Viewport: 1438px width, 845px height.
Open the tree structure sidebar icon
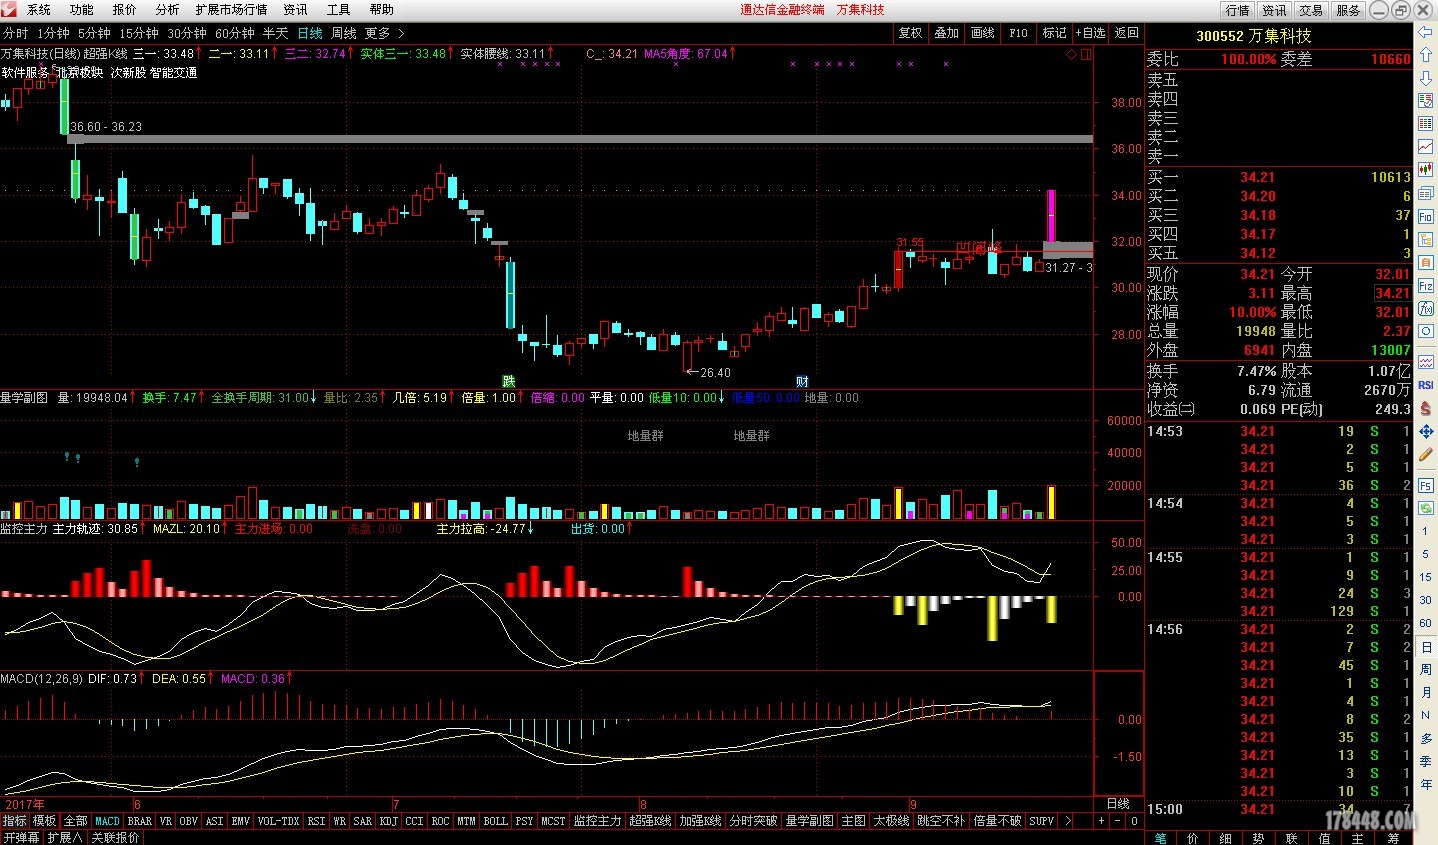[1426, 239]
